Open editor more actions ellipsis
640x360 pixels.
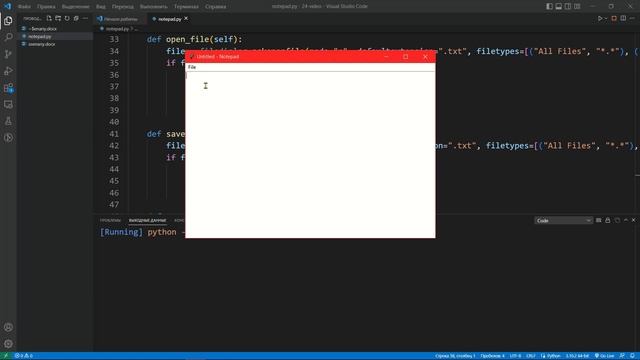(632, 18)
